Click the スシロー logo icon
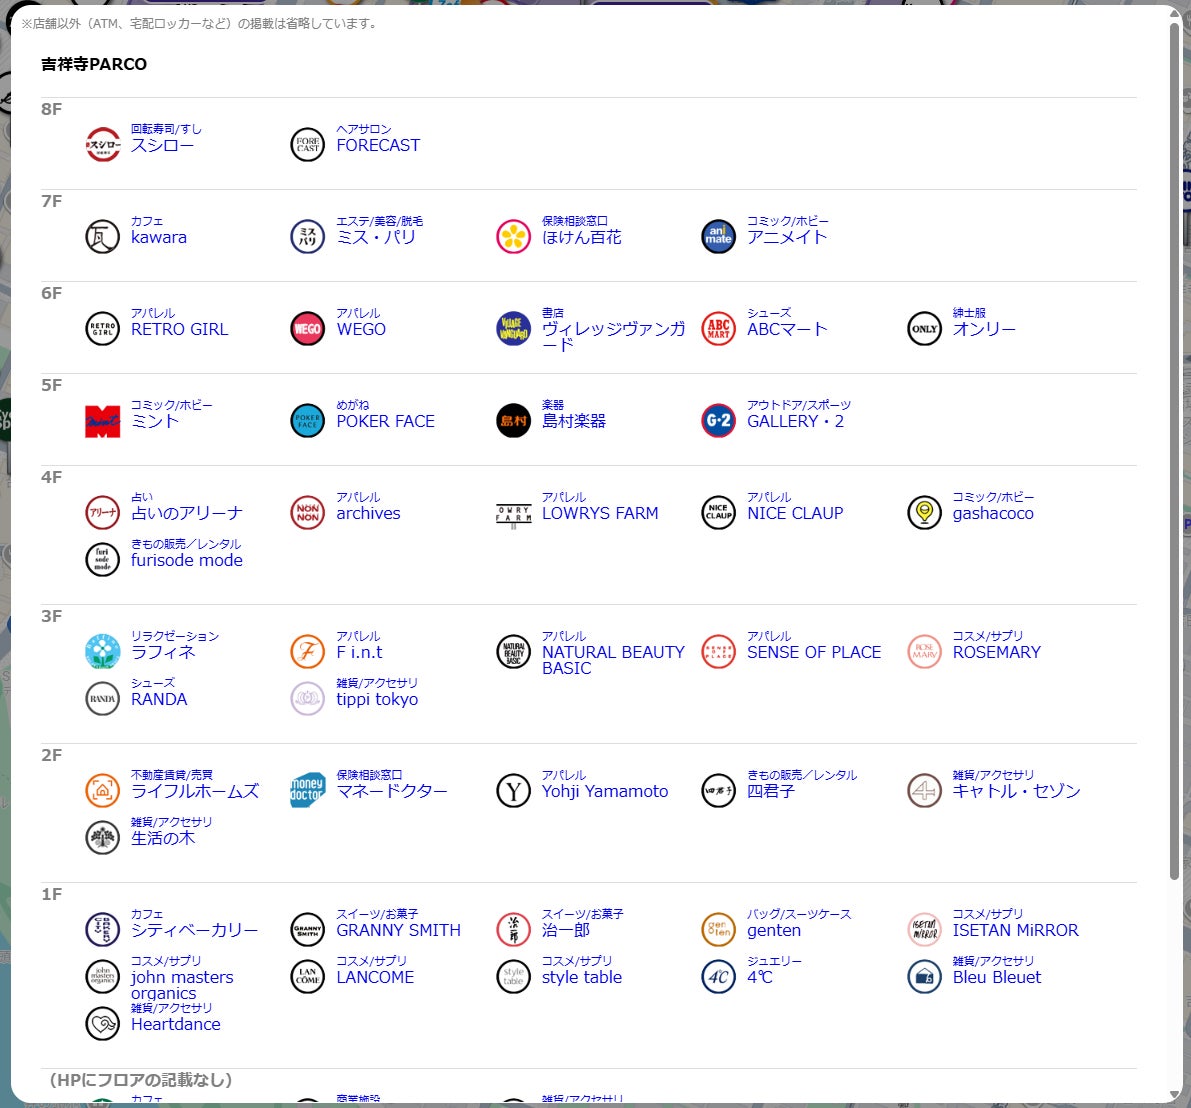 pos(103,144)
